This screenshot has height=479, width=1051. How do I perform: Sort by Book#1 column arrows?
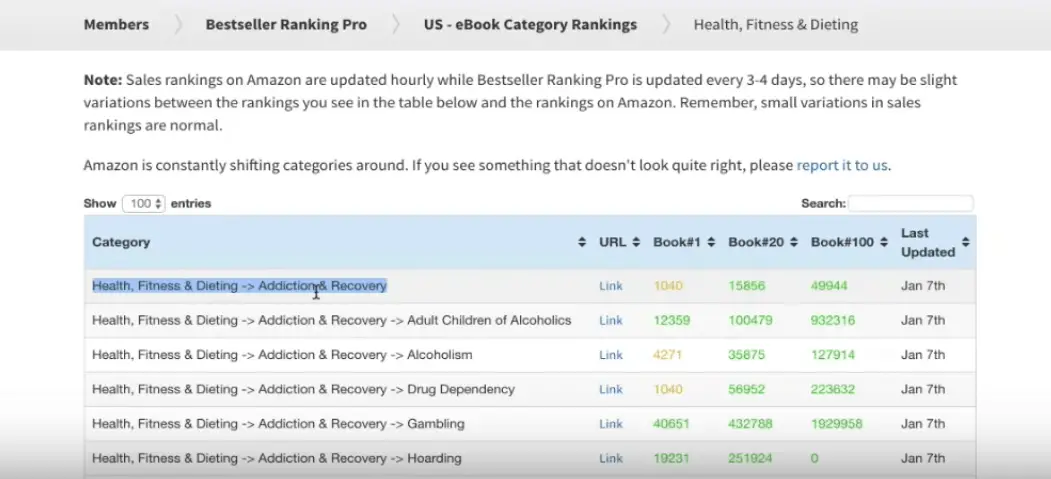pos(711,243)
